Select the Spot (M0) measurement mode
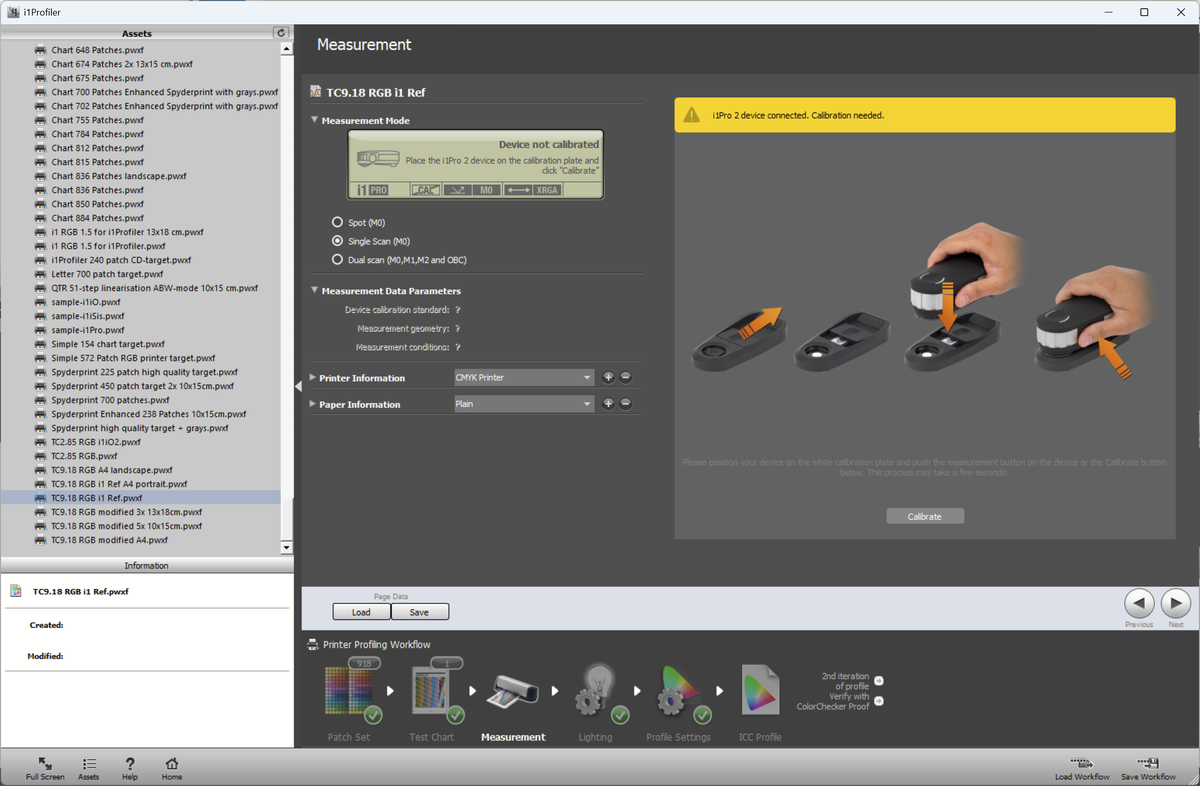 click(337, 222)
